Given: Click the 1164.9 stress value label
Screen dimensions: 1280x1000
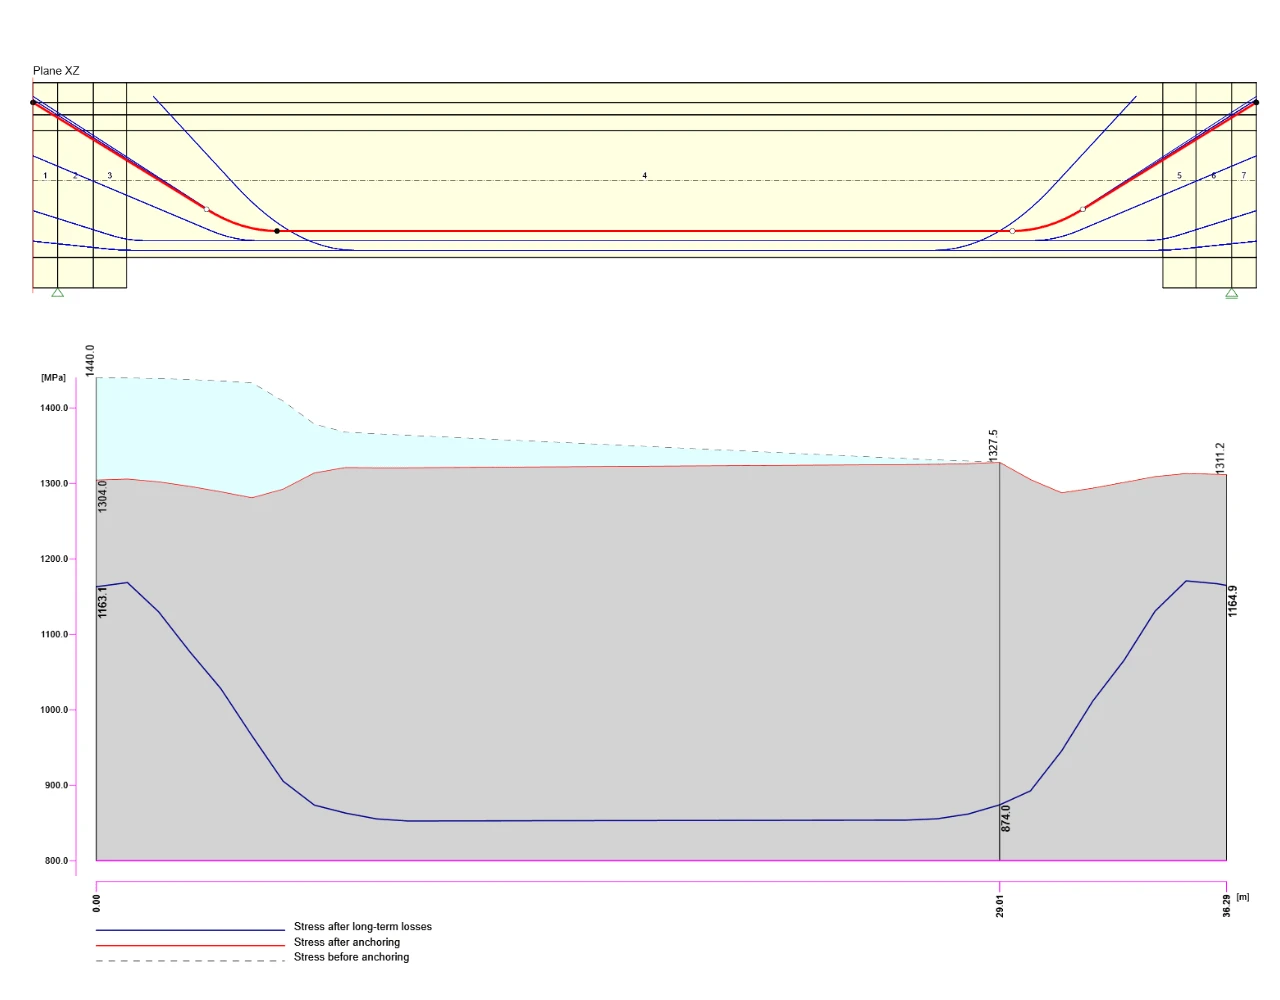Looking at the screenshot, I should click(x=1233, y=601).
